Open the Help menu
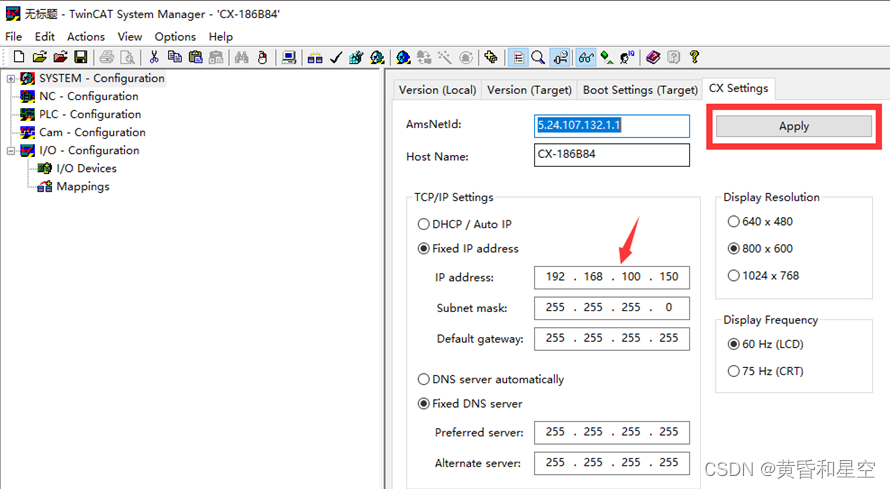 coord(221,37)
